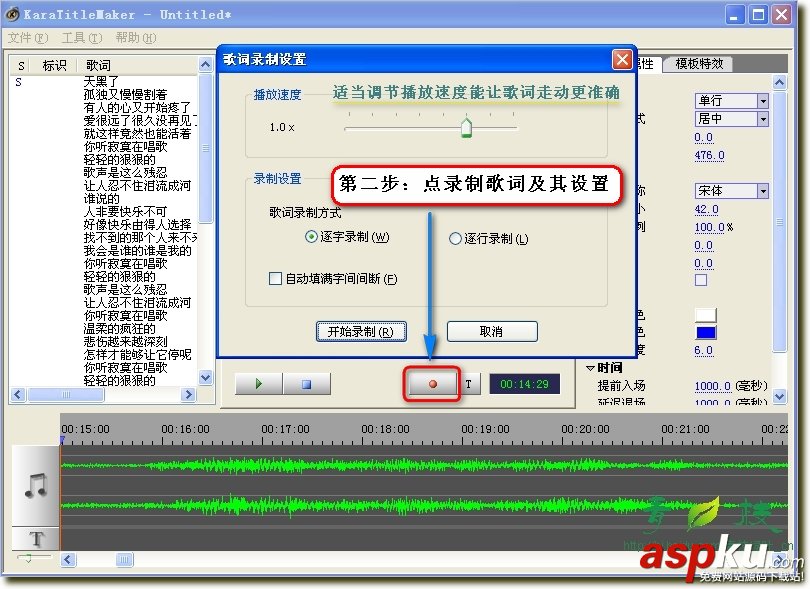The height and width of the screenshot is (589, 810).
Task: Click the 取消 button
Action: [492, 332]
